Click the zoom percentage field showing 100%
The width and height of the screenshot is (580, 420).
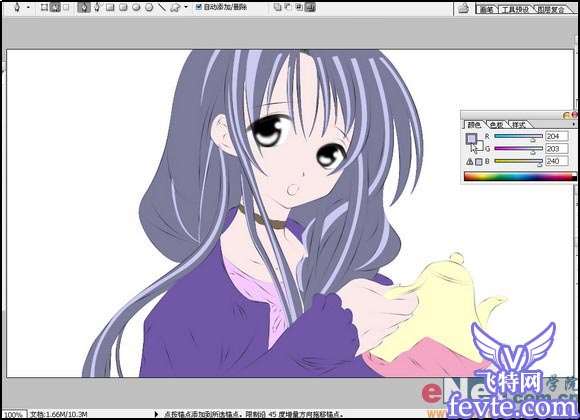[14, 414]
